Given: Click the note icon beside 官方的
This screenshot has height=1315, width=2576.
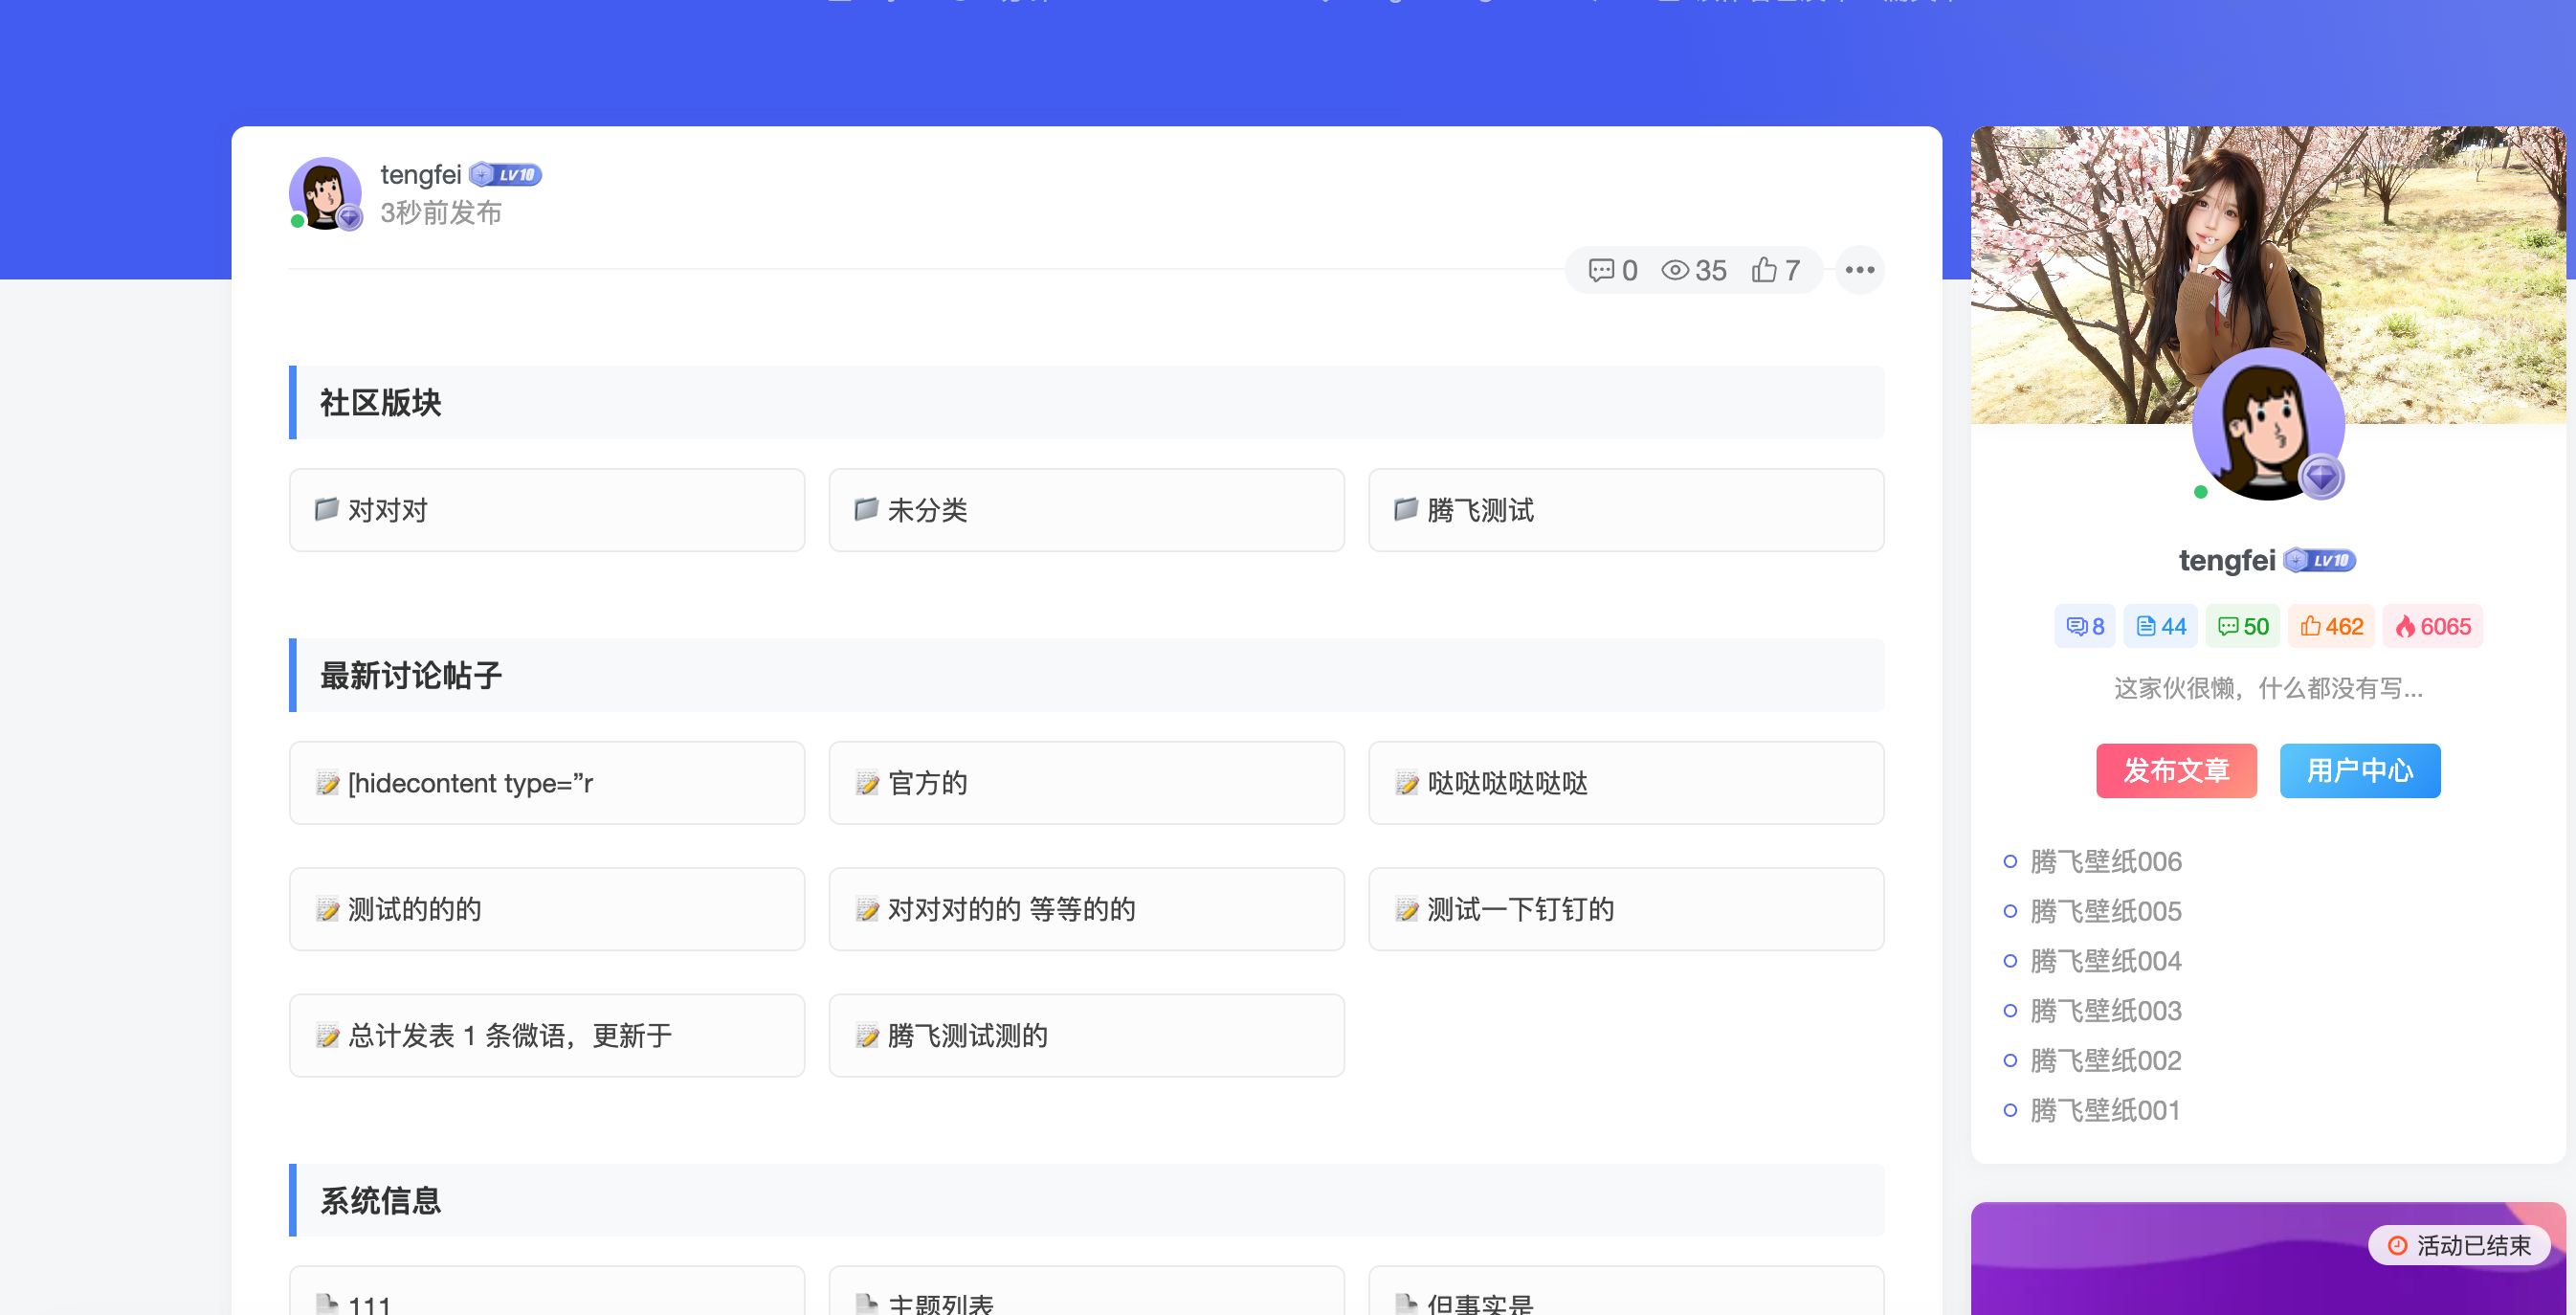Looking at the screenshot, I should coord(867,783).
